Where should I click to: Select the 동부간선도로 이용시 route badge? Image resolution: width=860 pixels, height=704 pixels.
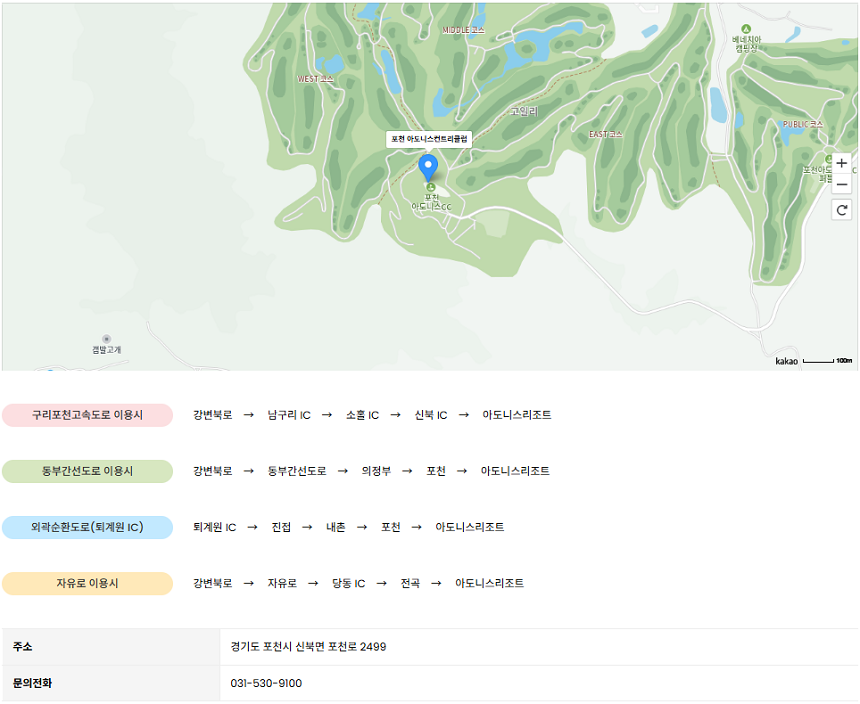tap(87, 471)
